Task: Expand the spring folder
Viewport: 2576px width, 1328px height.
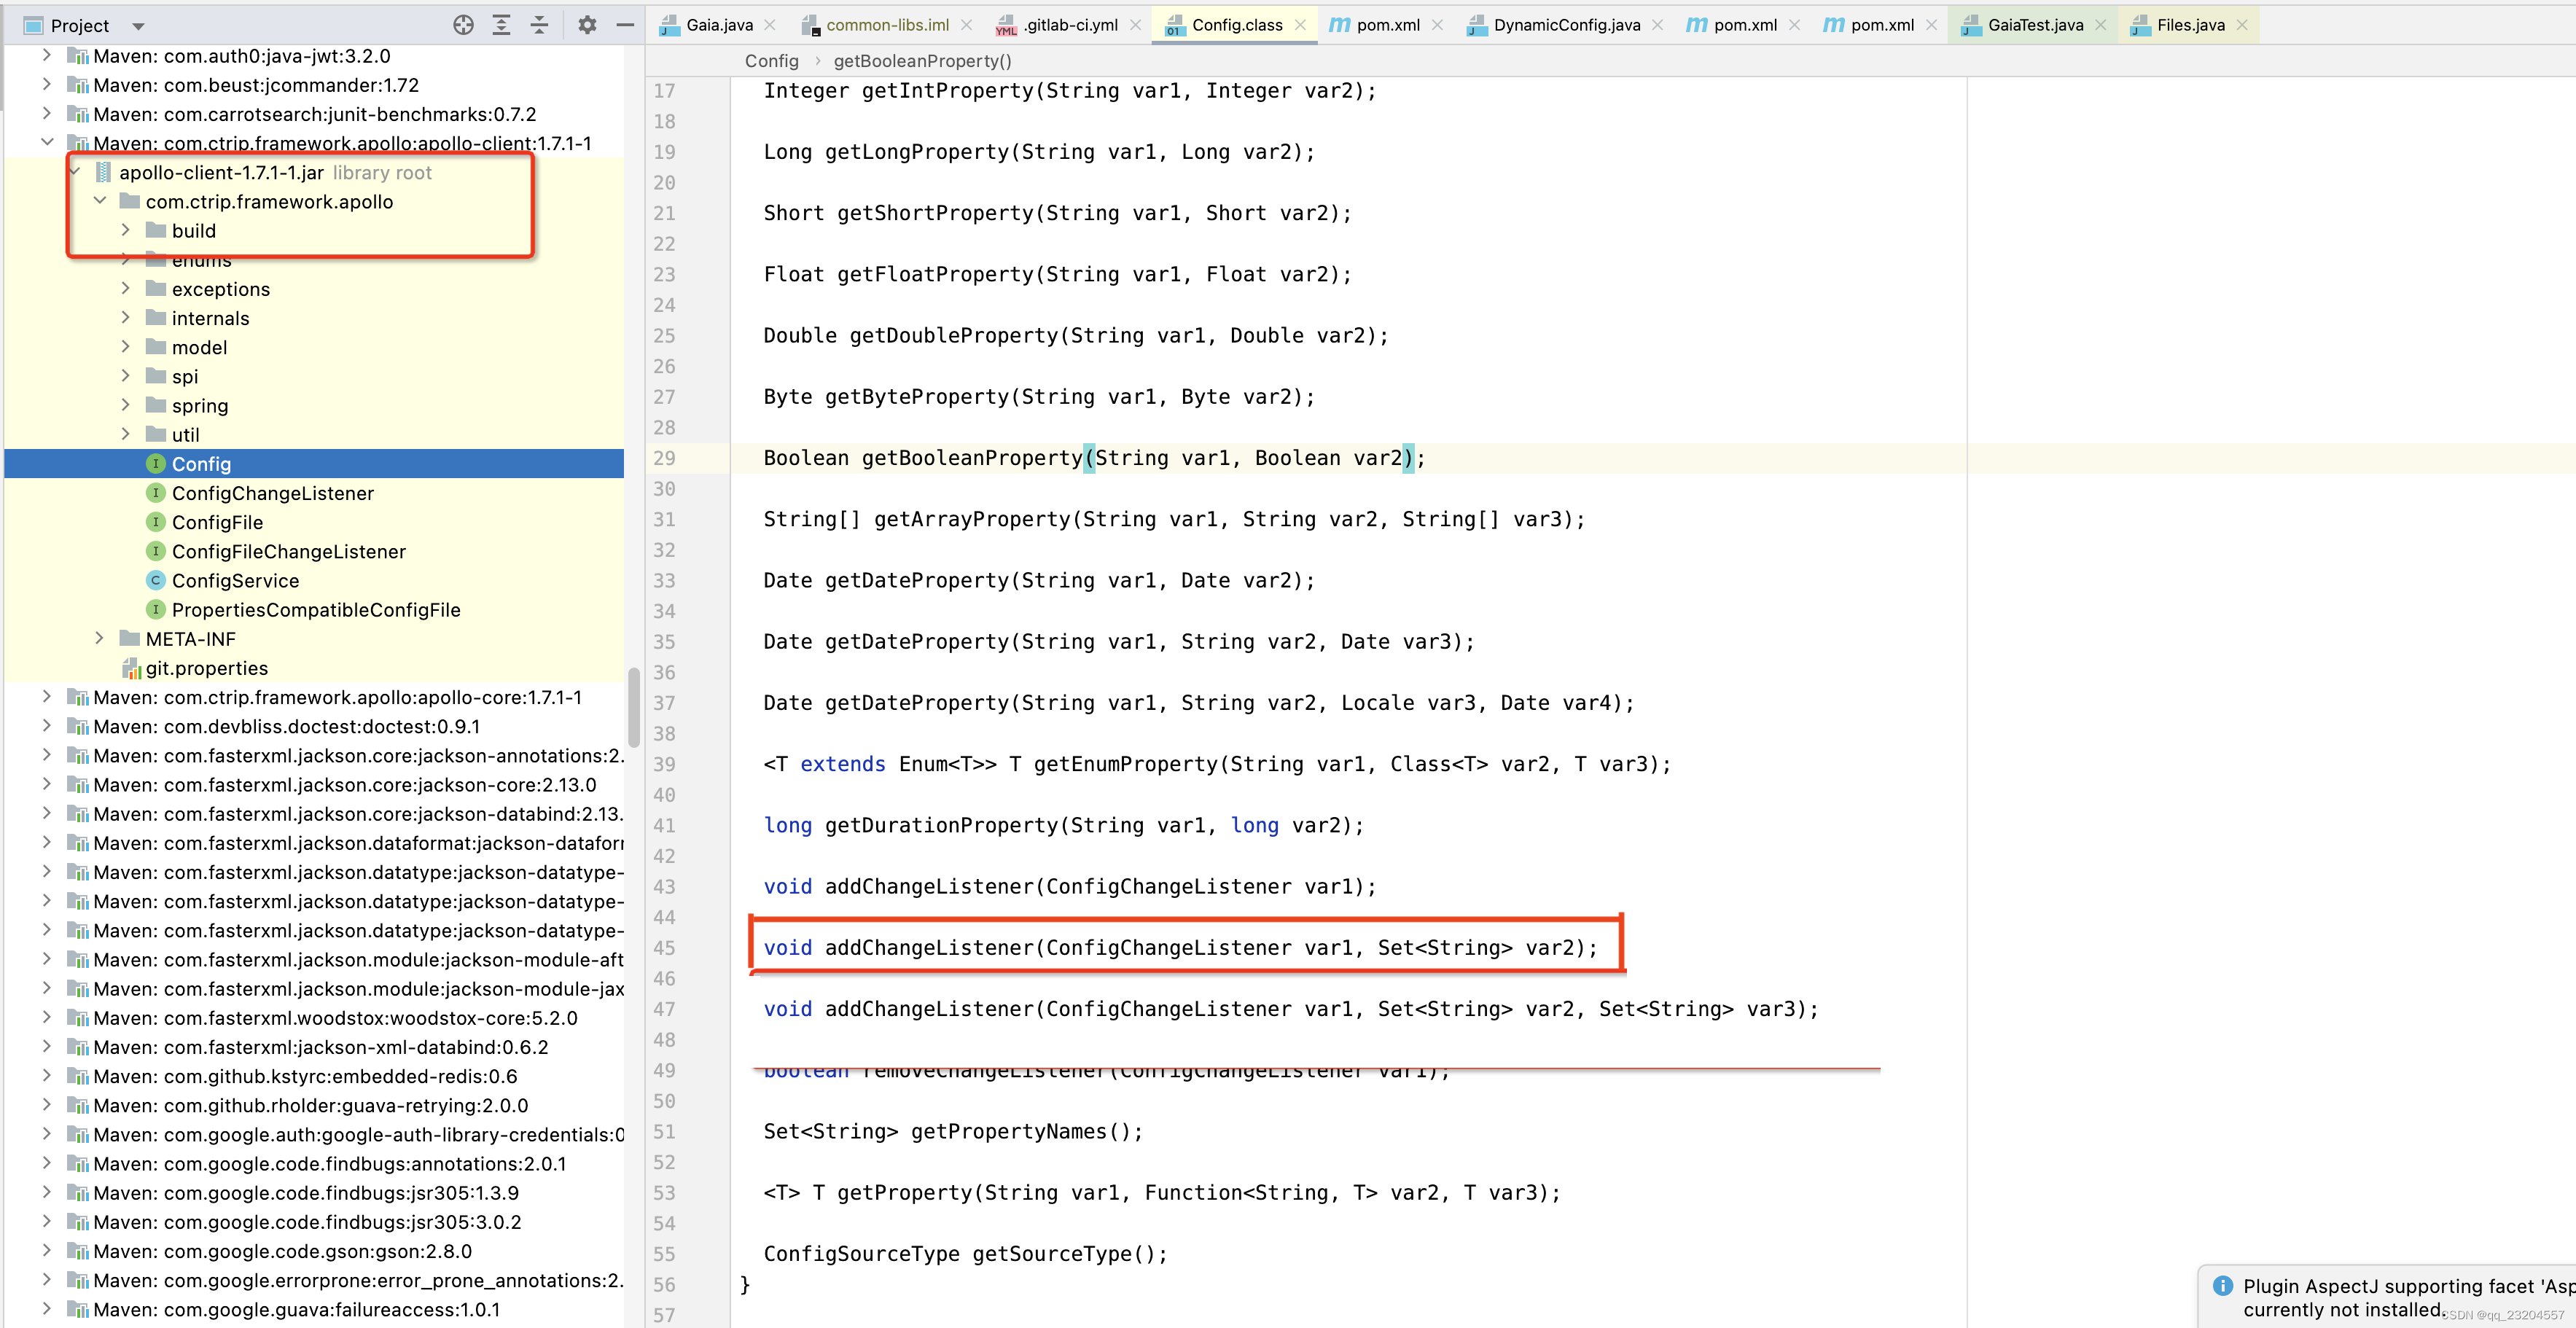Action: [x=126, y=405]
